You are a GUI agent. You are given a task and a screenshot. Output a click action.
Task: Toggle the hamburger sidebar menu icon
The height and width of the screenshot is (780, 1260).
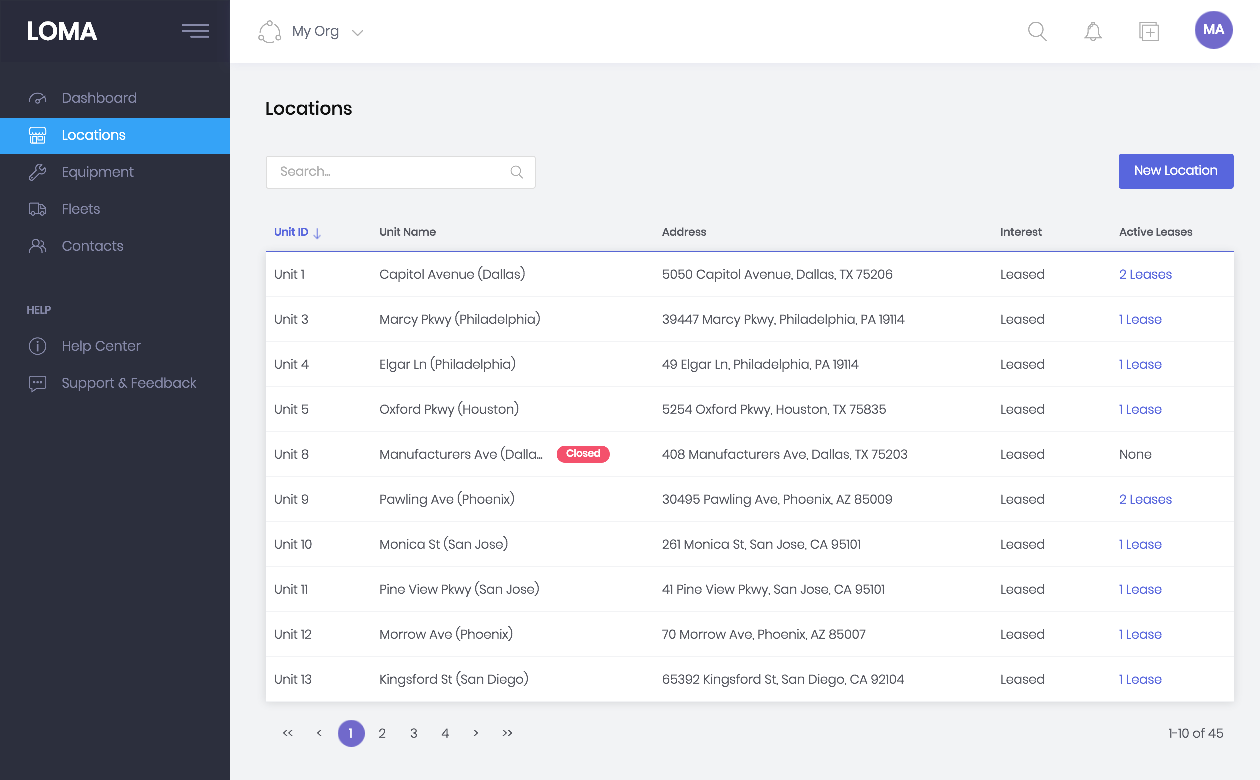(195, 31)
